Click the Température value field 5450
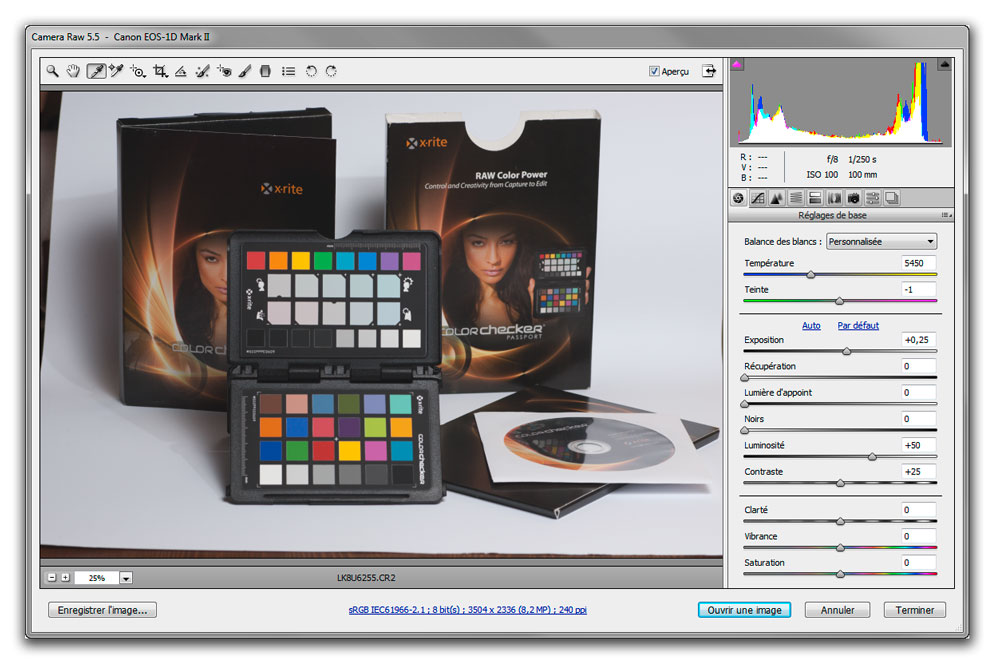Image resolution: width=1000 pixels, height=670 pixels. pos(918,263)
